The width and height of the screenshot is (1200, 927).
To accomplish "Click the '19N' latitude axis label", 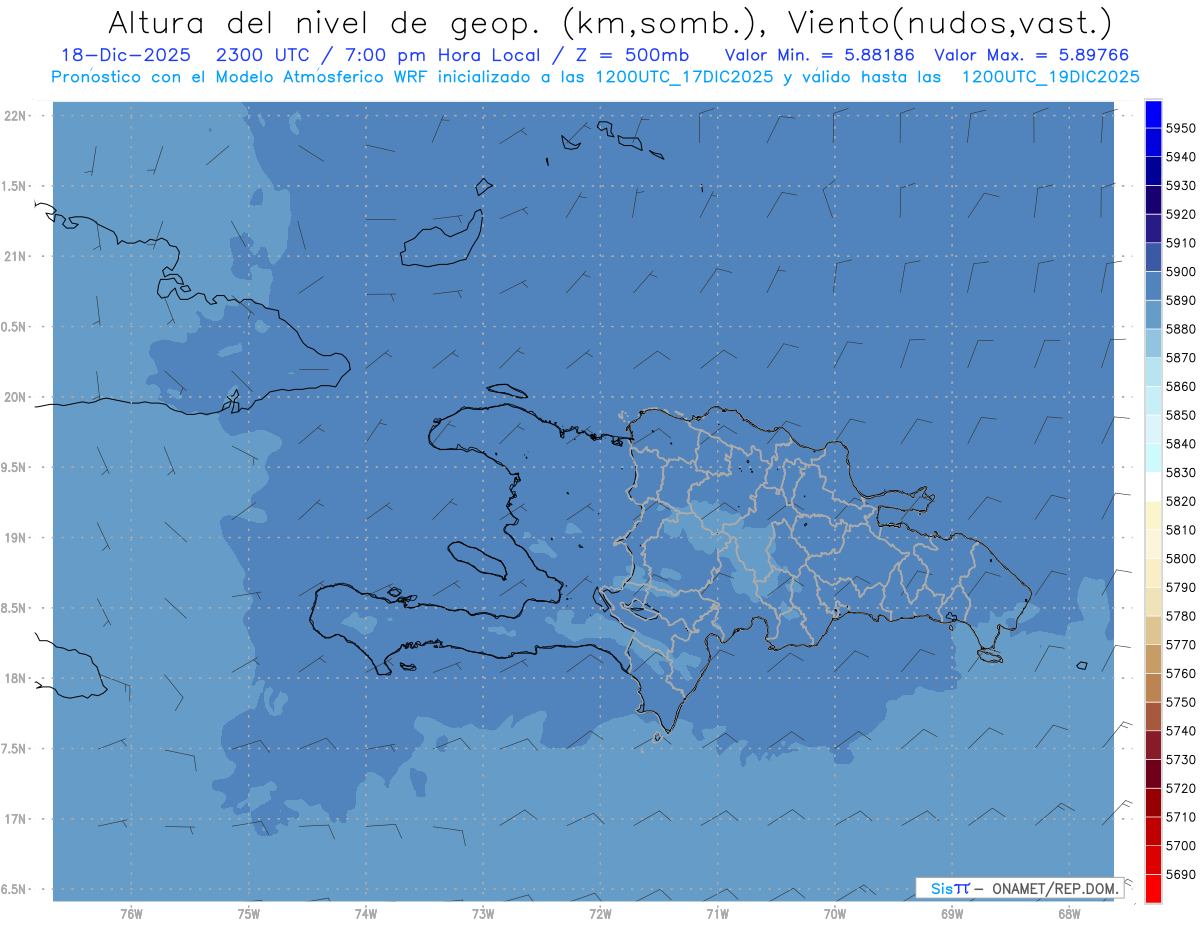I will [x=15, y=537].
